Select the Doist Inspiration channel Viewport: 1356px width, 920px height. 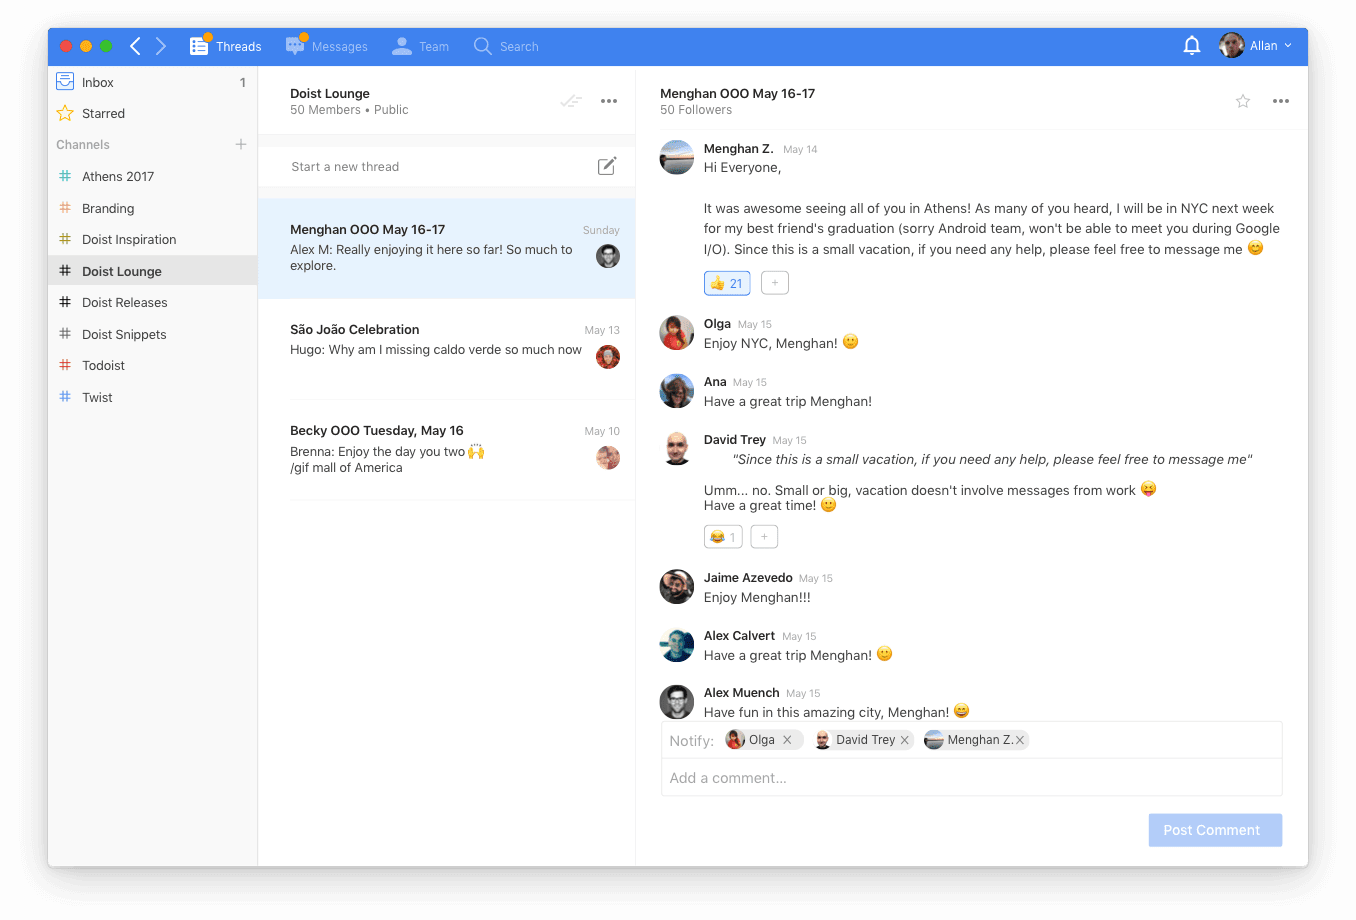click(152, 239)
